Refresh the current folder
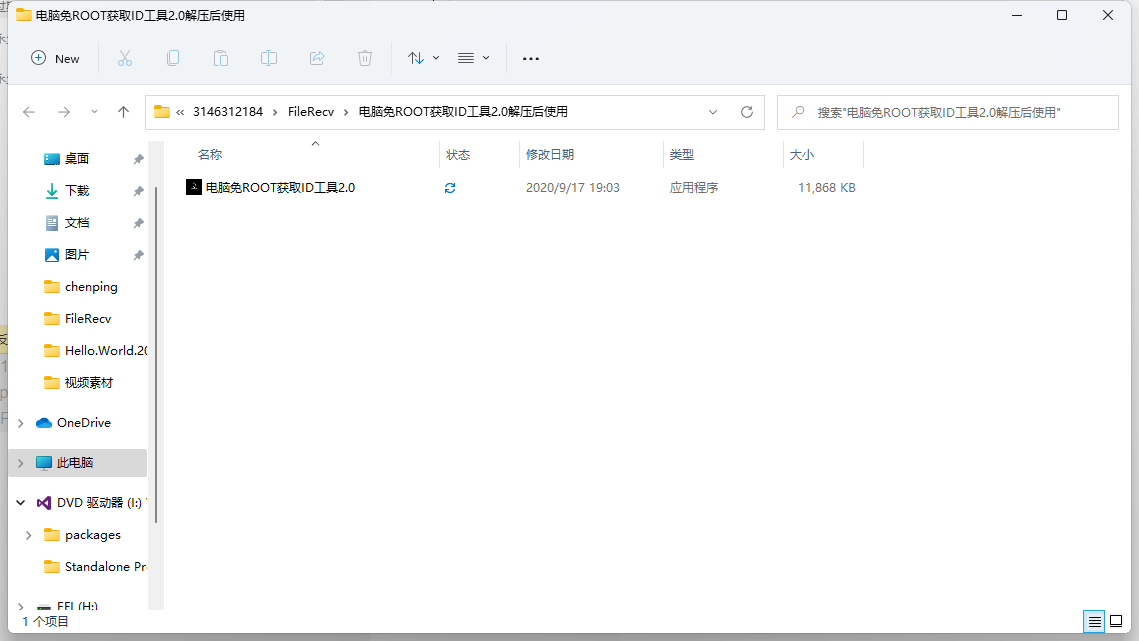The width and height of the screenshot is (1139, 641). coord(747,112)
